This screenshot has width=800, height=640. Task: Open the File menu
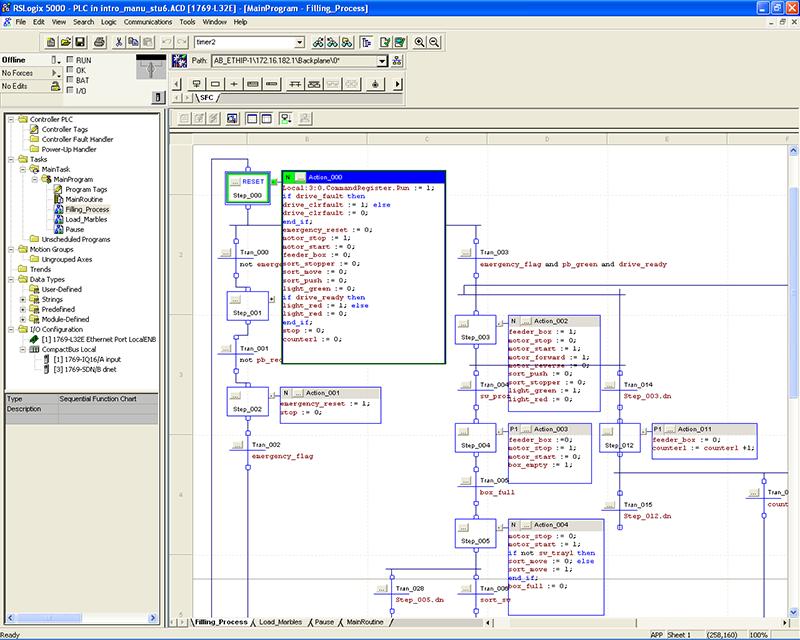click(20, 22)
